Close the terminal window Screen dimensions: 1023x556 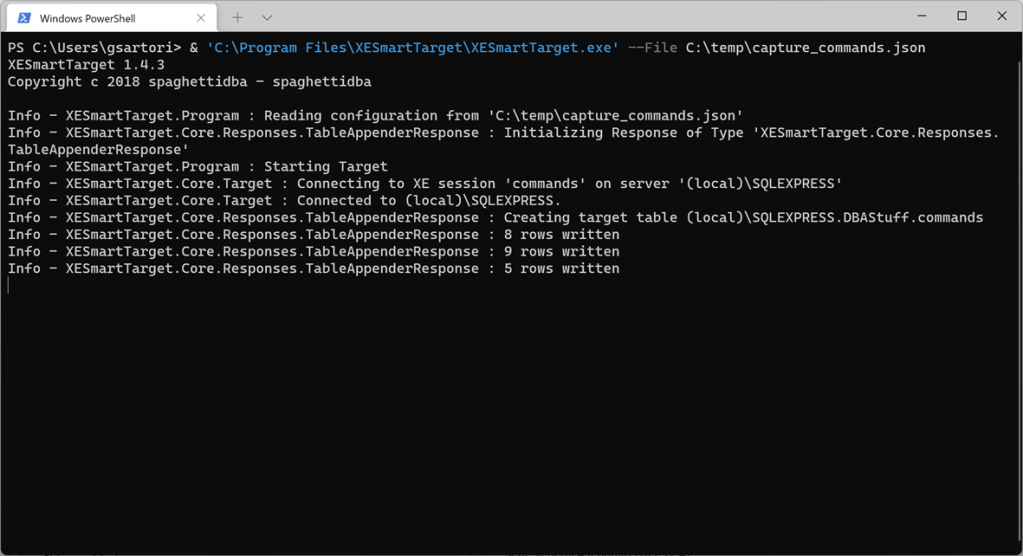[x=1002, y=16]
